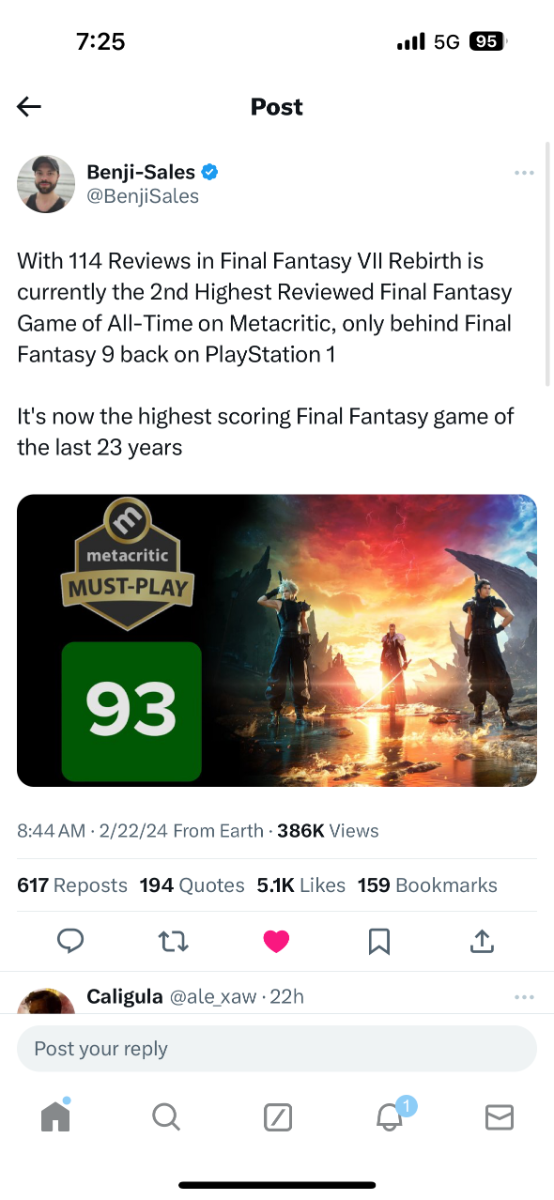The image size is (554, 1200).
Task: Unlike the post with the pink heart
Action: pos(276,941)
